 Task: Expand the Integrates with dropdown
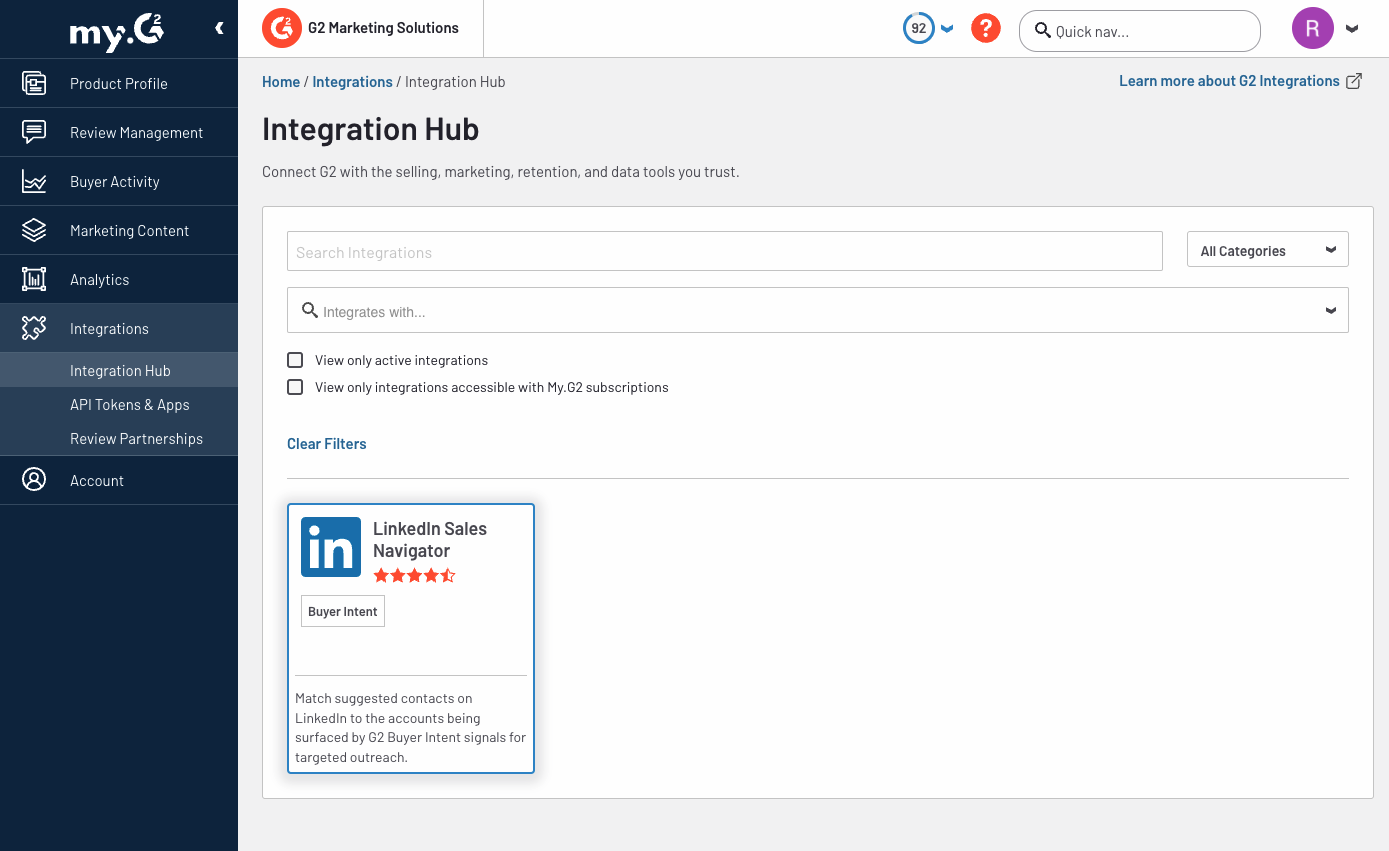(1330, 311)
